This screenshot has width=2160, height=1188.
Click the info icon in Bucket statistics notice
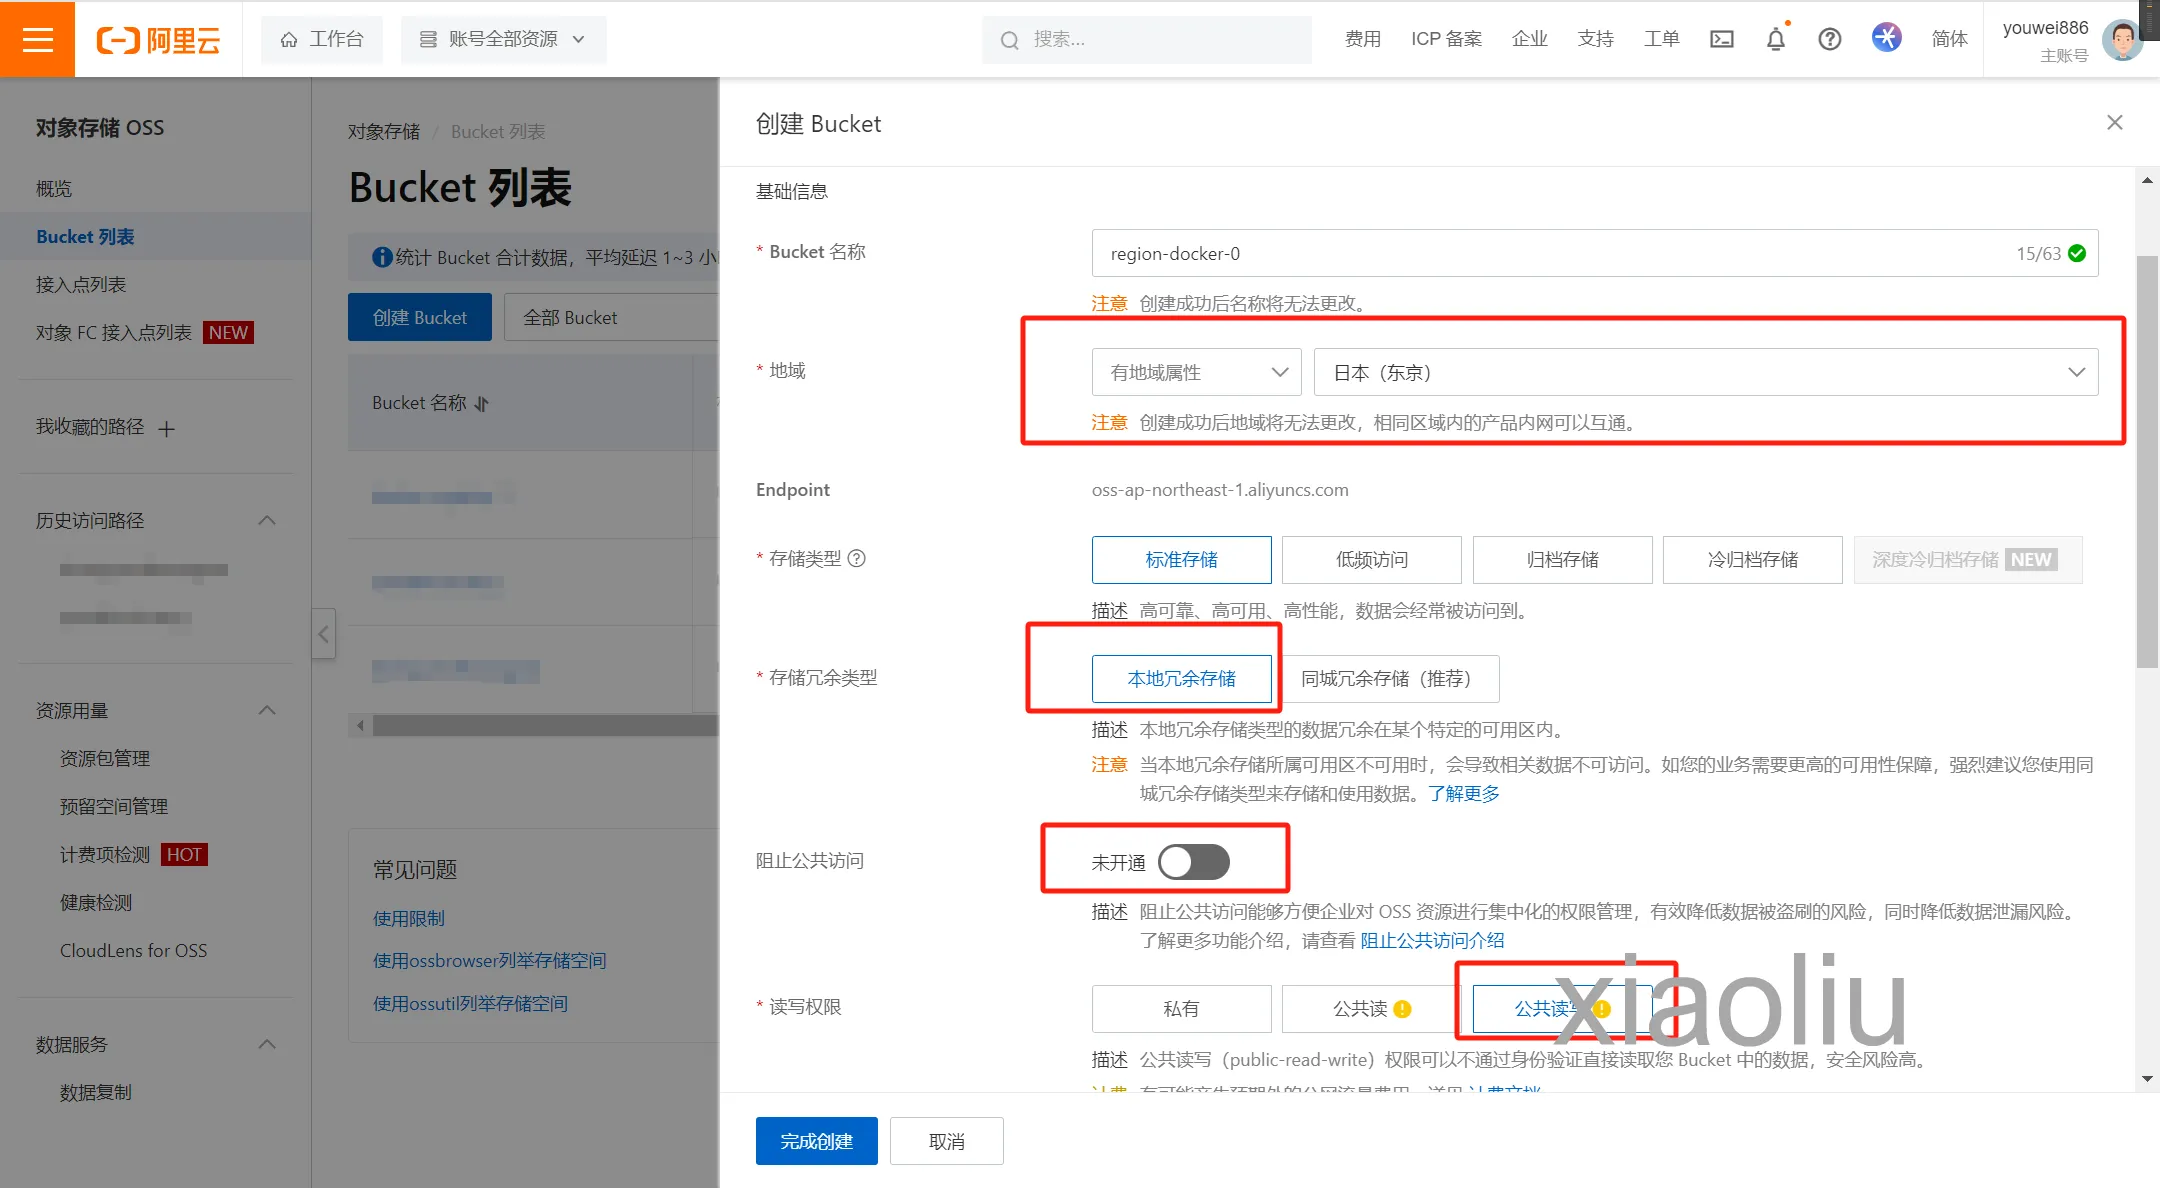[x=381, y=257]
